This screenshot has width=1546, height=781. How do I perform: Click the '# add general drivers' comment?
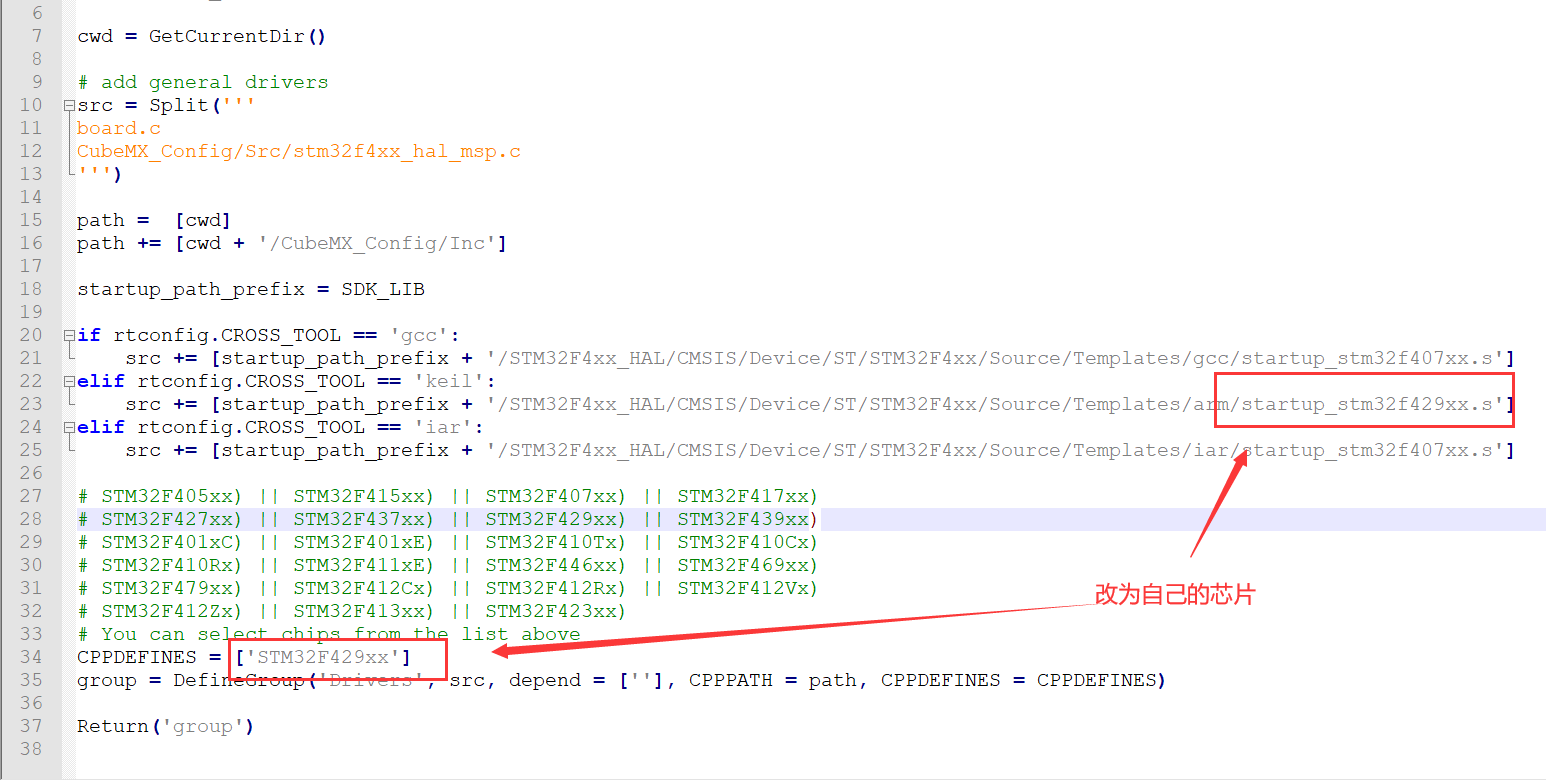(203, 82)
